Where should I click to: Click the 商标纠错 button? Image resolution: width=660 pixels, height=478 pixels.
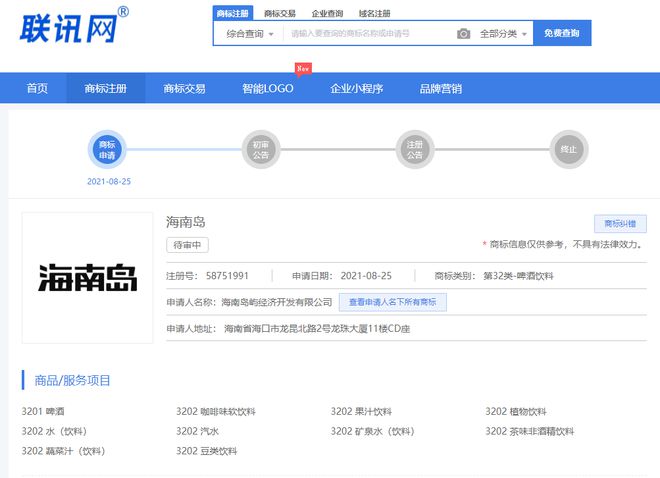(620, 224)
